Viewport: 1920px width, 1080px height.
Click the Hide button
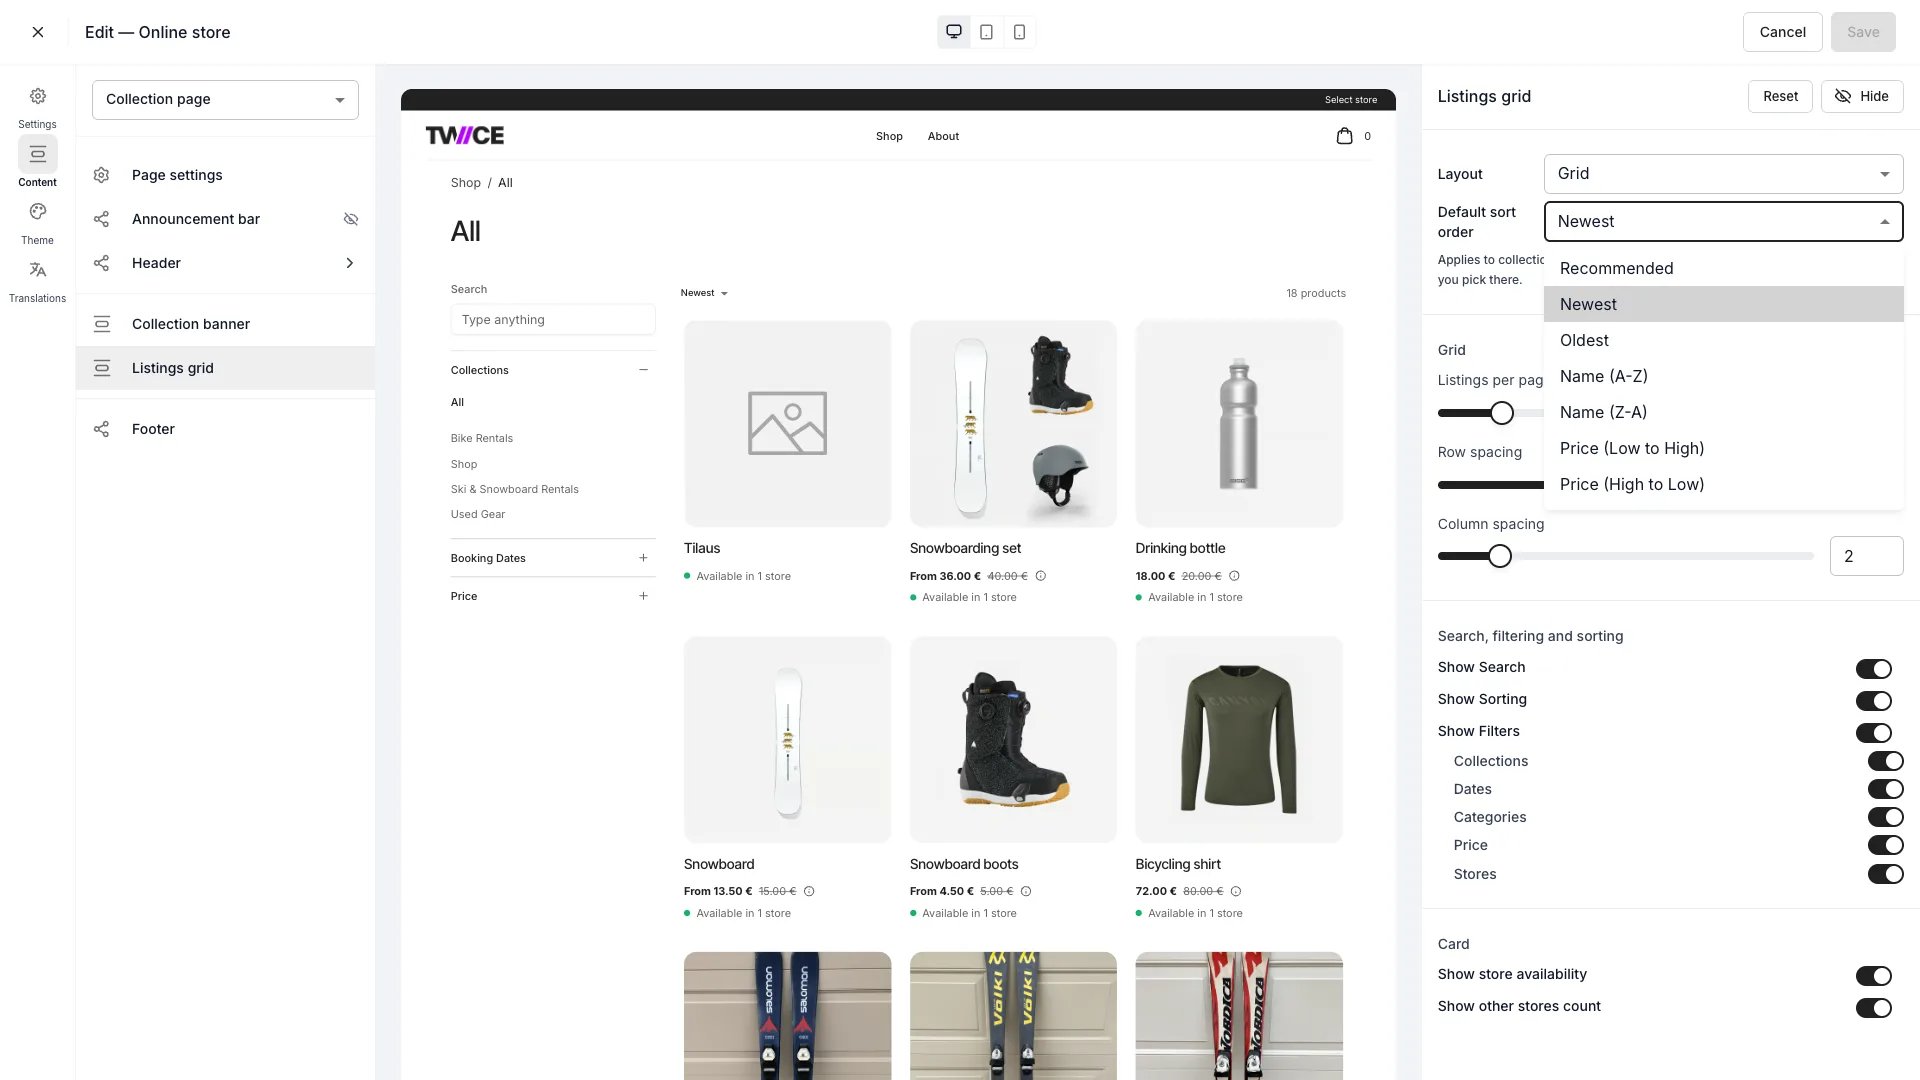[1862, 96]
